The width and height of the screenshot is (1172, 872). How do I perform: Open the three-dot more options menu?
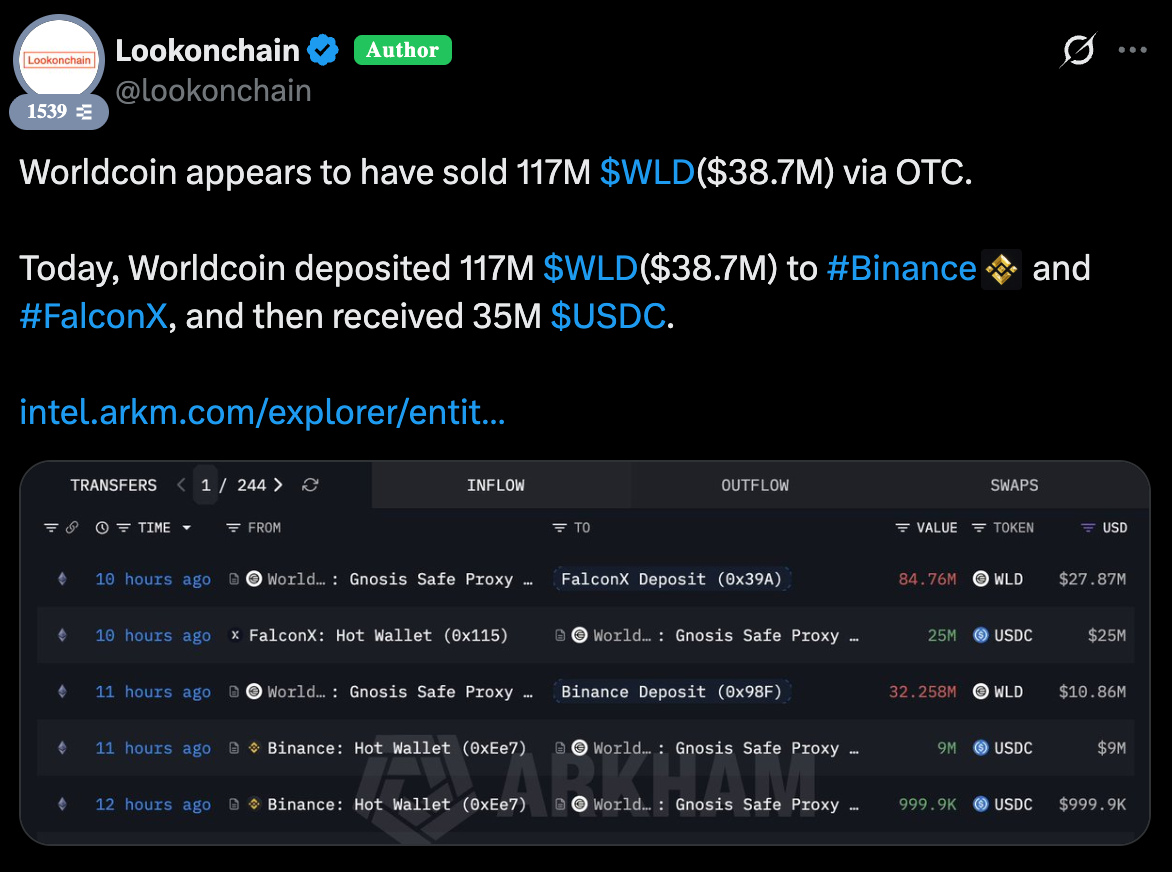(x=1132, y=50)
